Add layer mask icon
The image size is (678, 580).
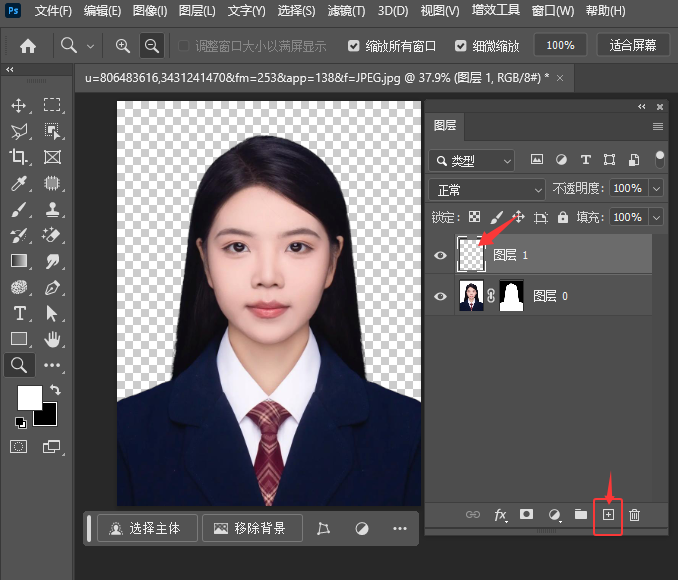point(527,515)
